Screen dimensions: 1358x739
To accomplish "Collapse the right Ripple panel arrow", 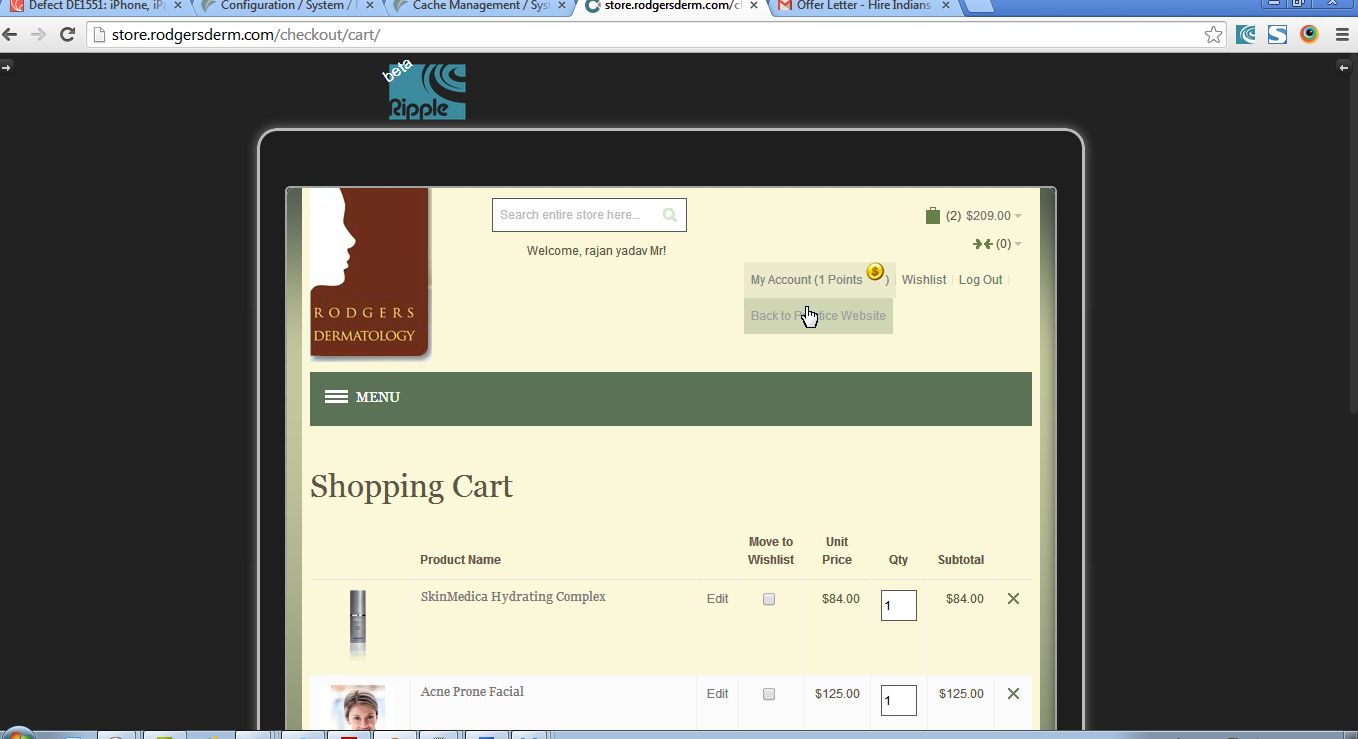I will 1344,67.
